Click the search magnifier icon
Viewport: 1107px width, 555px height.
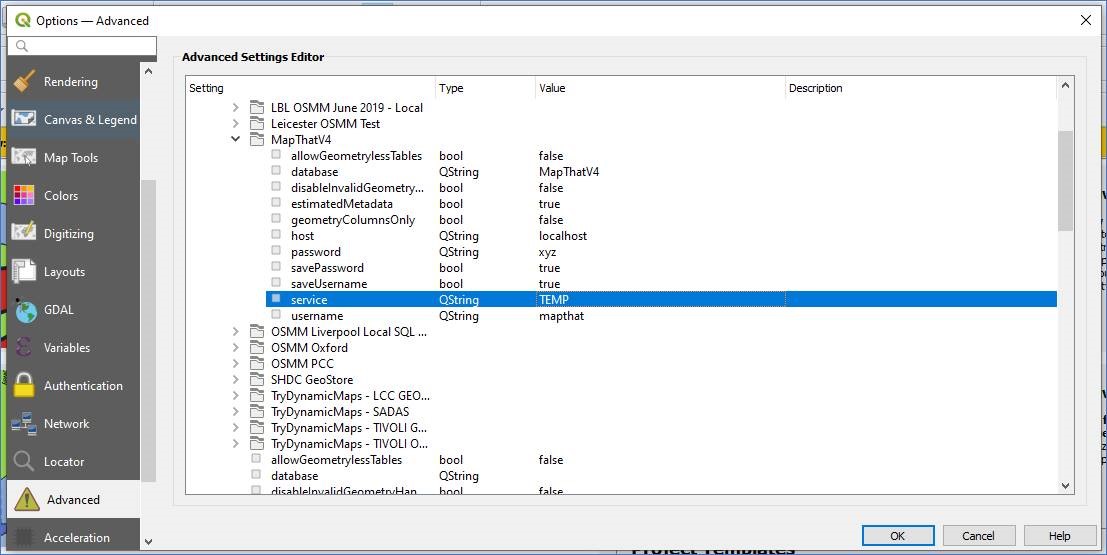coord(22,46)
